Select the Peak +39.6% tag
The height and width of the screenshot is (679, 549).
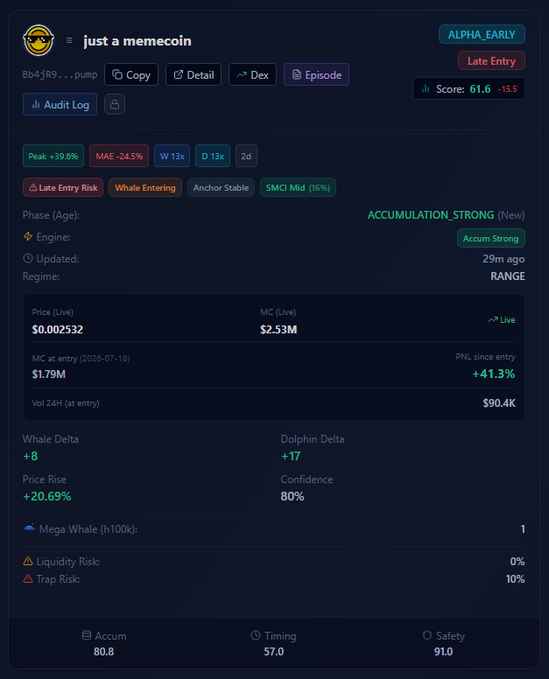tap(53, 156)
